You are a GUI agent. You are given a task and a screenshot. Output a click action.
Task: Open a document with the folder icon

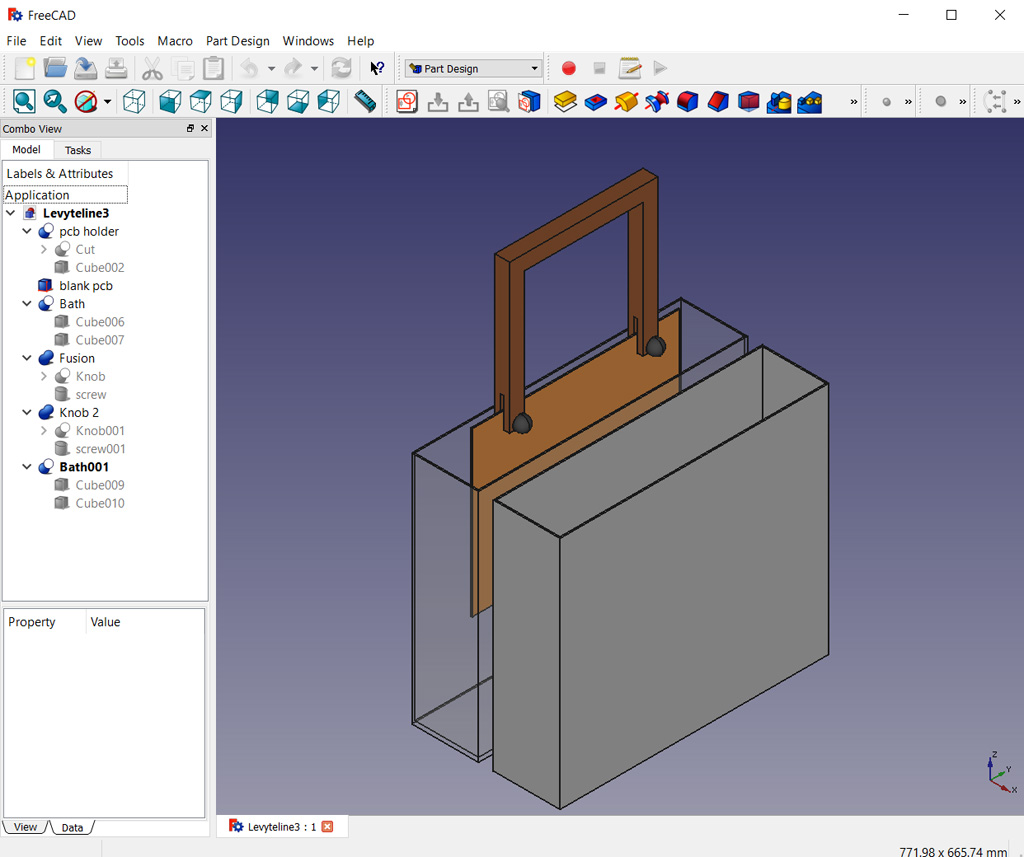pyautogui.click(x=55, y=69)
